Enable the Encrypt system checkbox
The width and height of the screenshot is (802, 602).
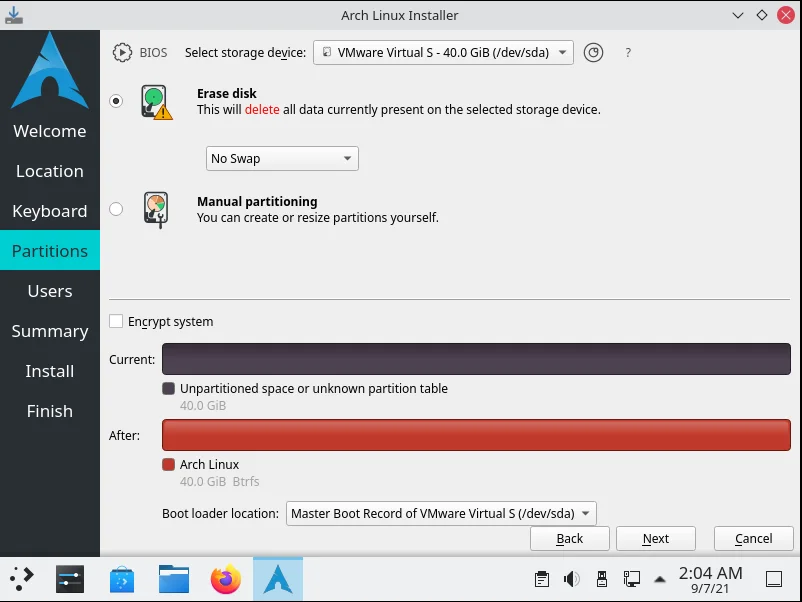[x=117, y=321]
